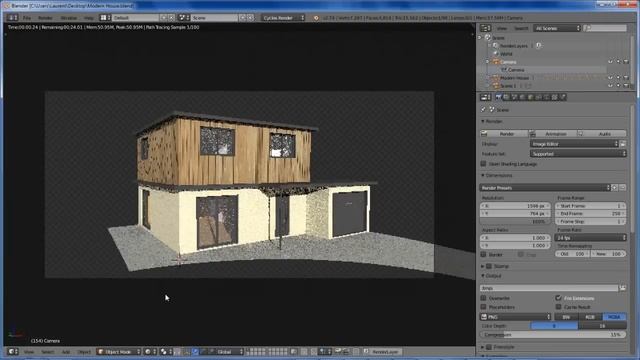Select the Object properties tab icon
Image resolution: width=640 pixels, height=360 pixels.
point(531,97)
